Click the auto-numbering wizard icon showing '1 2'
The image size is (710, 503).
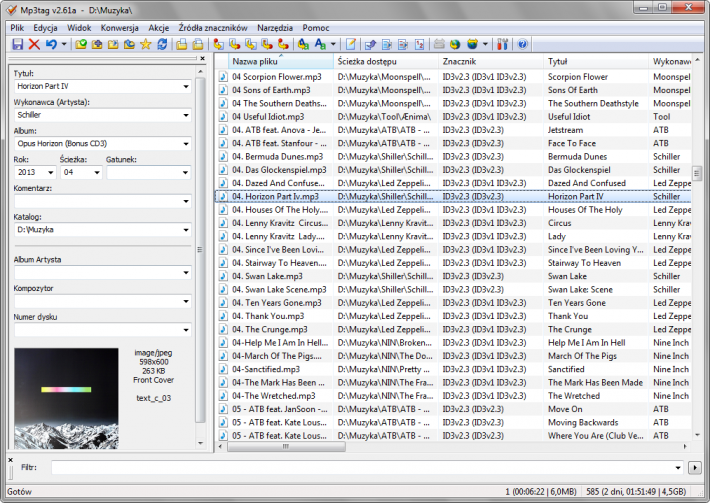coord(420,44)
